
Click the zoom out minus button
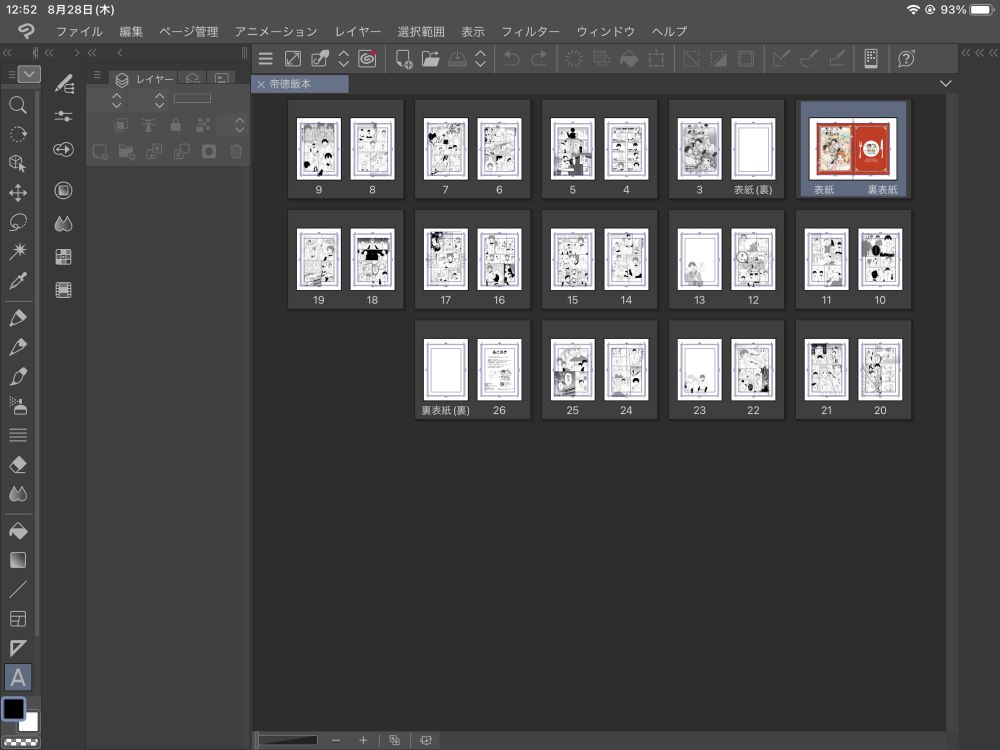[336, 740]
